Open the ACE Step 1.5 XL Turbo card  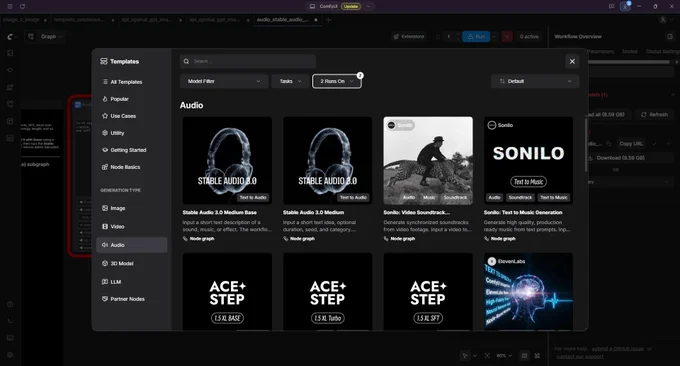click(327, 291)
